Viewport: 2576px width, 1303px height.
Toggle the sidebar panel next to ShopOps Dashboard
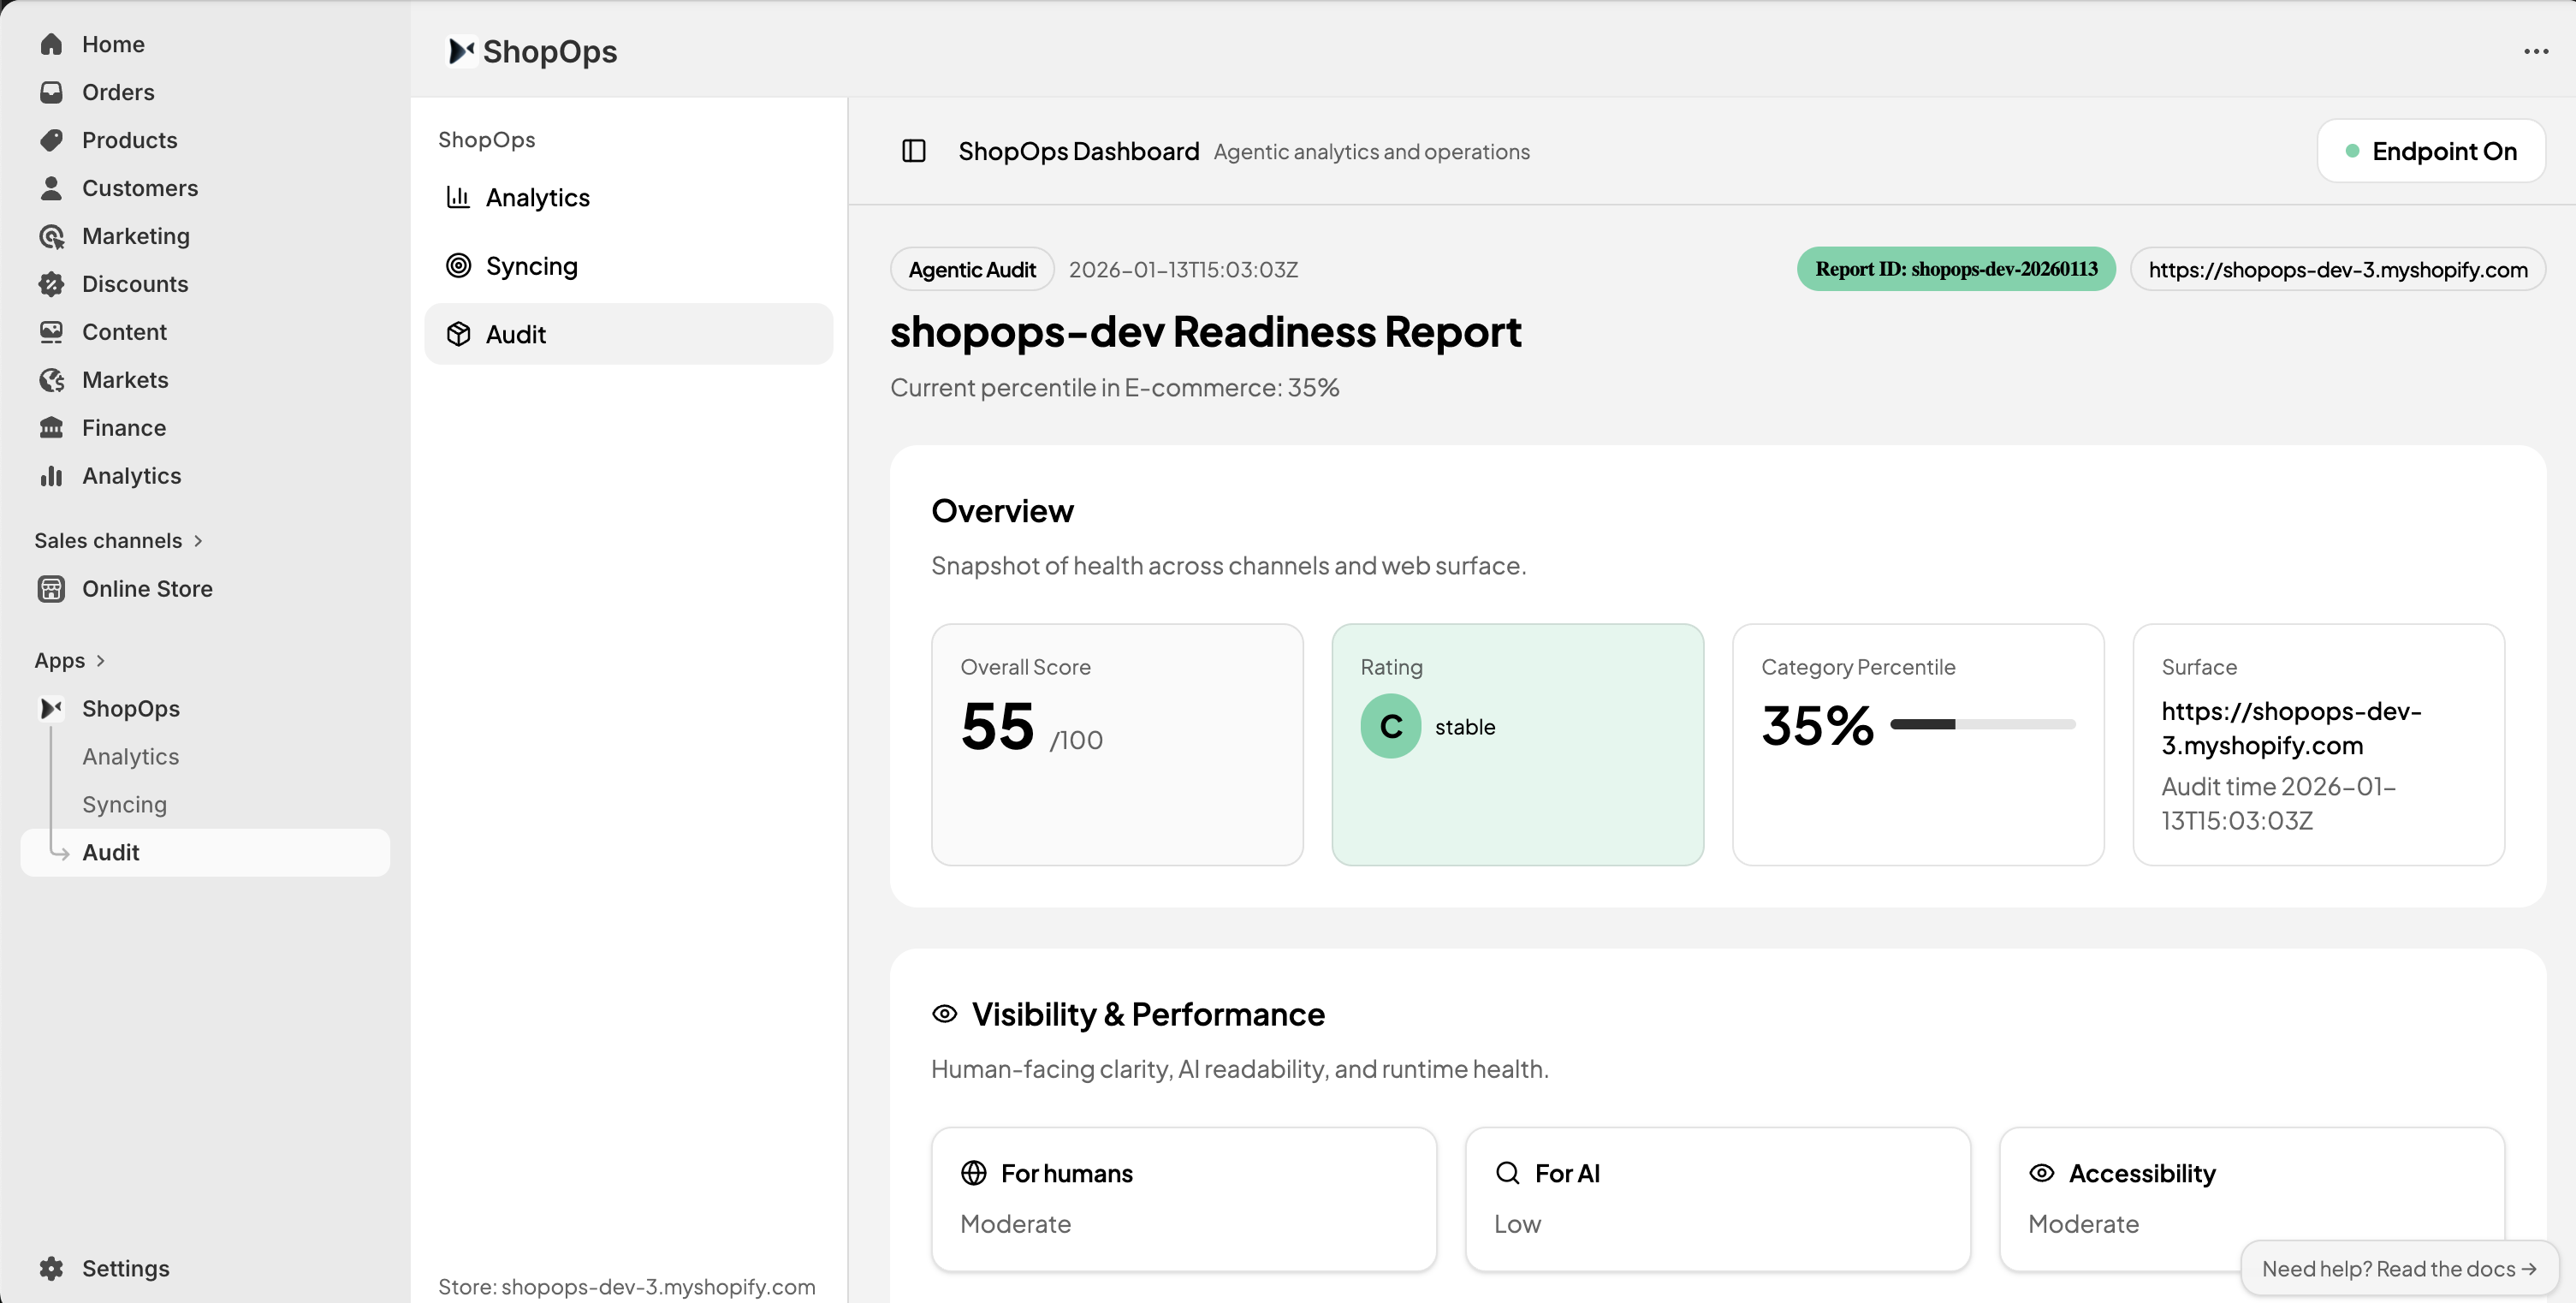coord(913,151)
